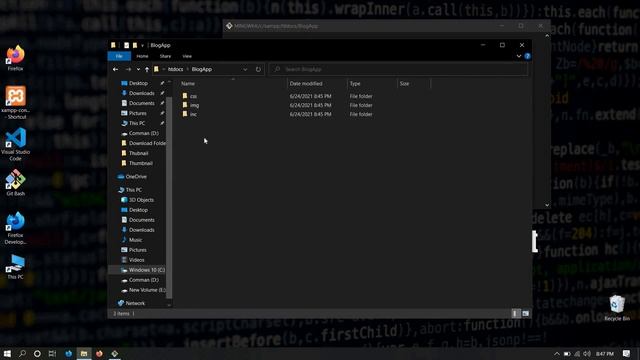
Task: Open the recent locations dropdown arrow
Action: tap(138, 69)
